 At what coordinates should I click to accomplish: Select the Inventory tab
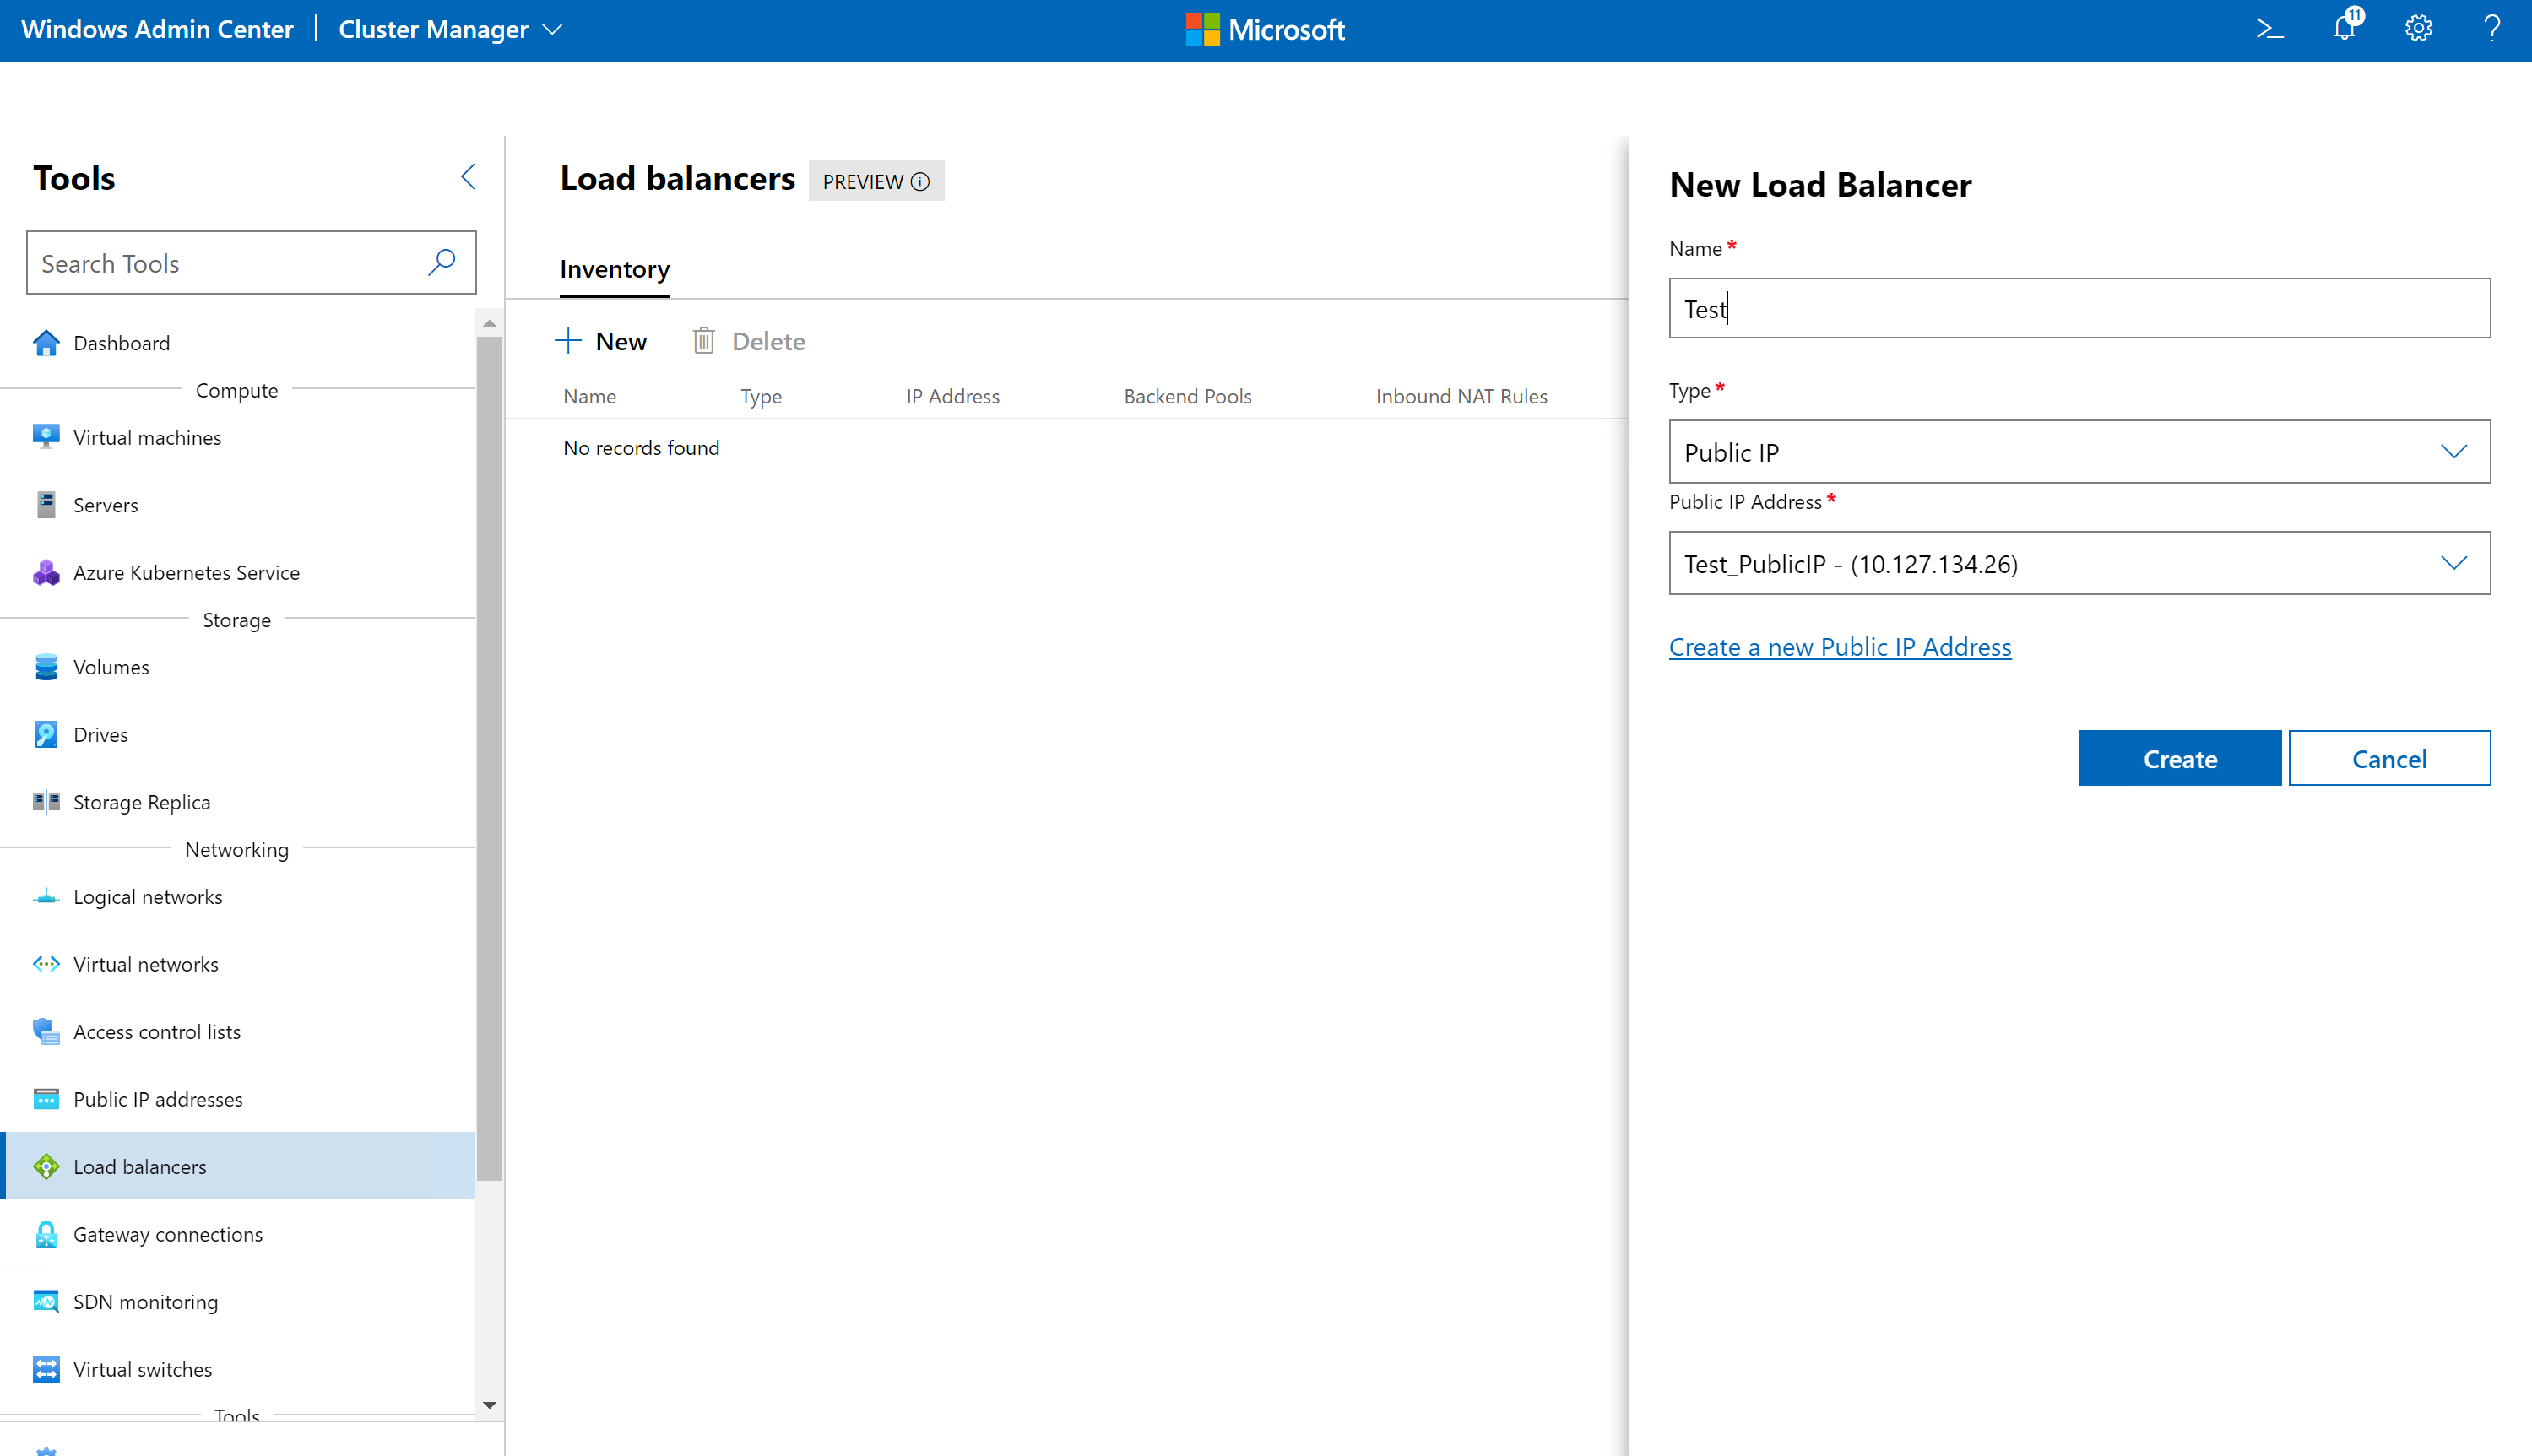614,270
